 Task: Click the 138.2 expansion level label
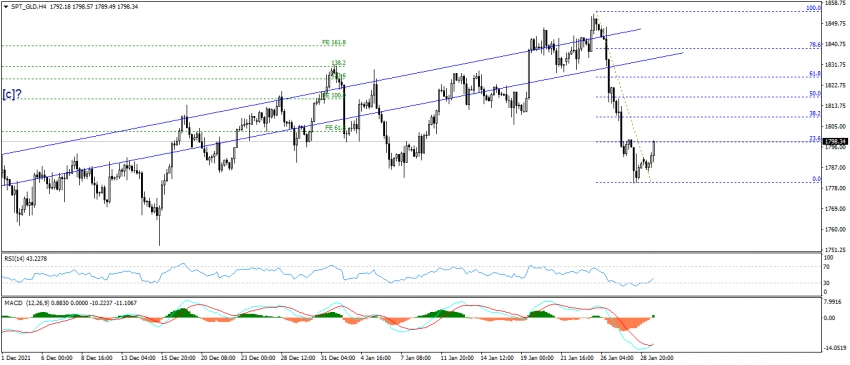click(338, 63)
